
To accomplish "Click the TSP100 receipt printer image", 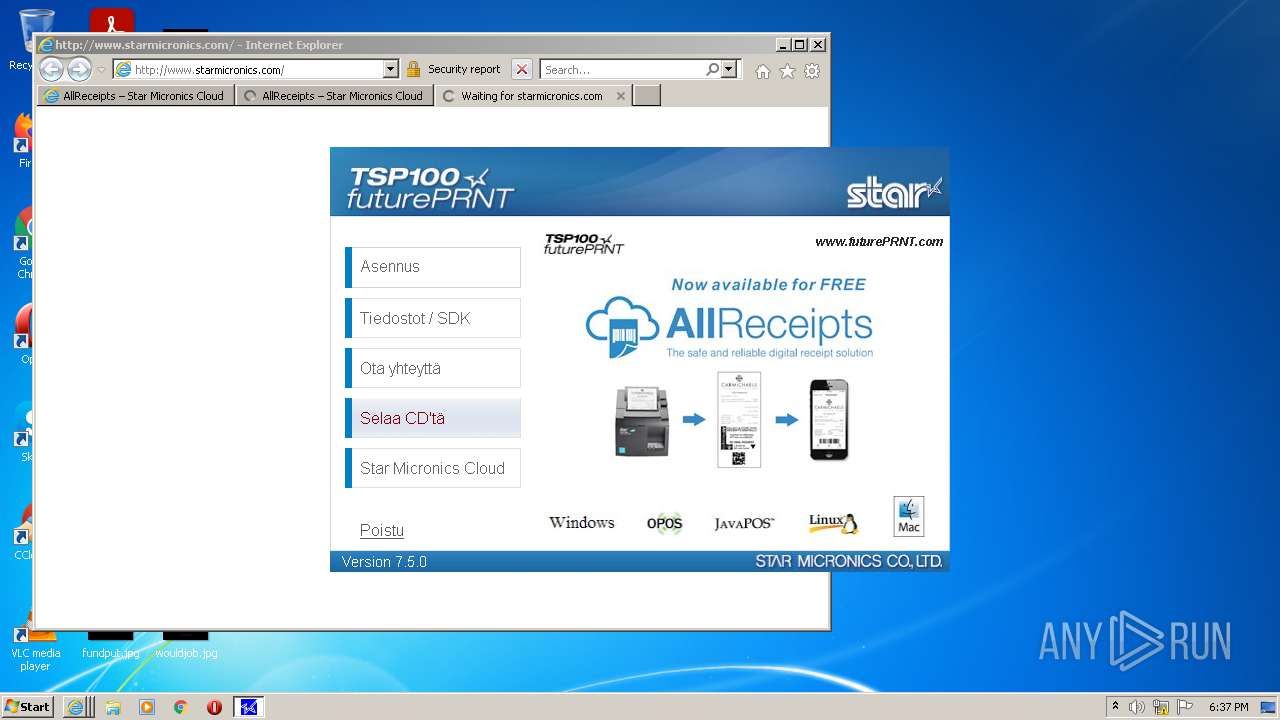I will 640,421.
